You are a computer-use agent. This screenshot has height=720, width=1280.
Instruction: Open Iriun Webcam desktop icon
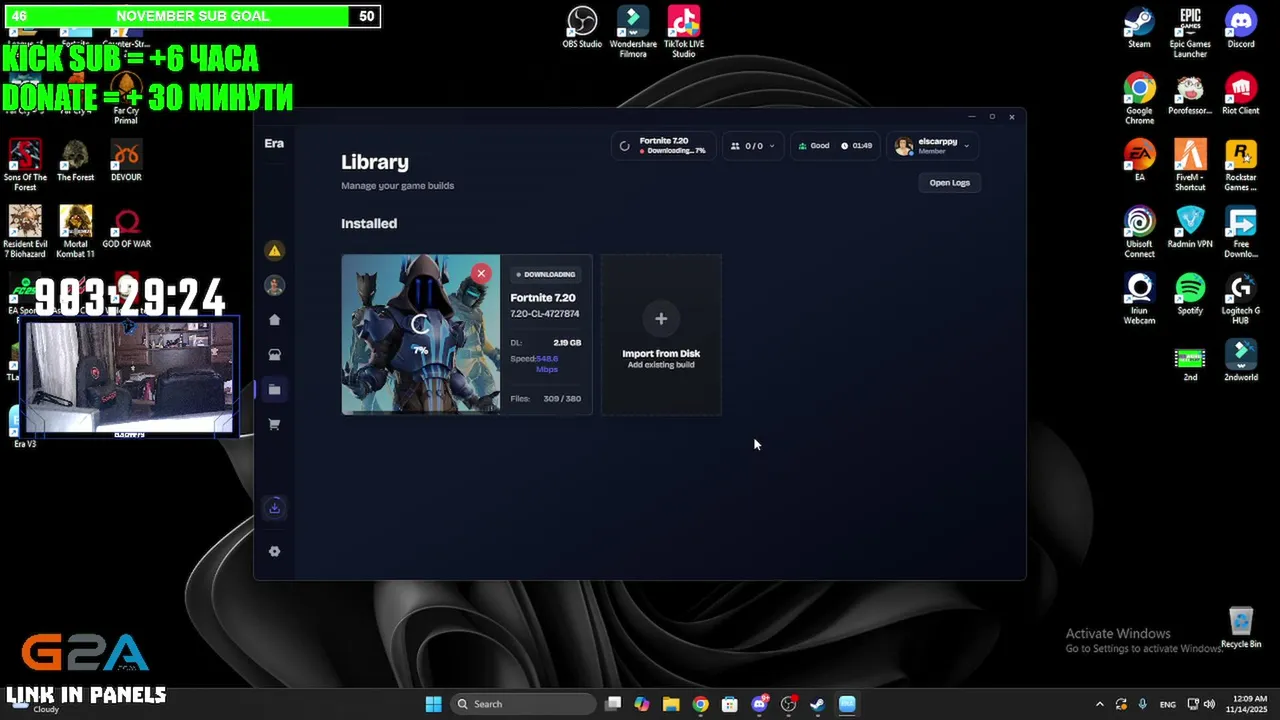(x=1139, y=298)
